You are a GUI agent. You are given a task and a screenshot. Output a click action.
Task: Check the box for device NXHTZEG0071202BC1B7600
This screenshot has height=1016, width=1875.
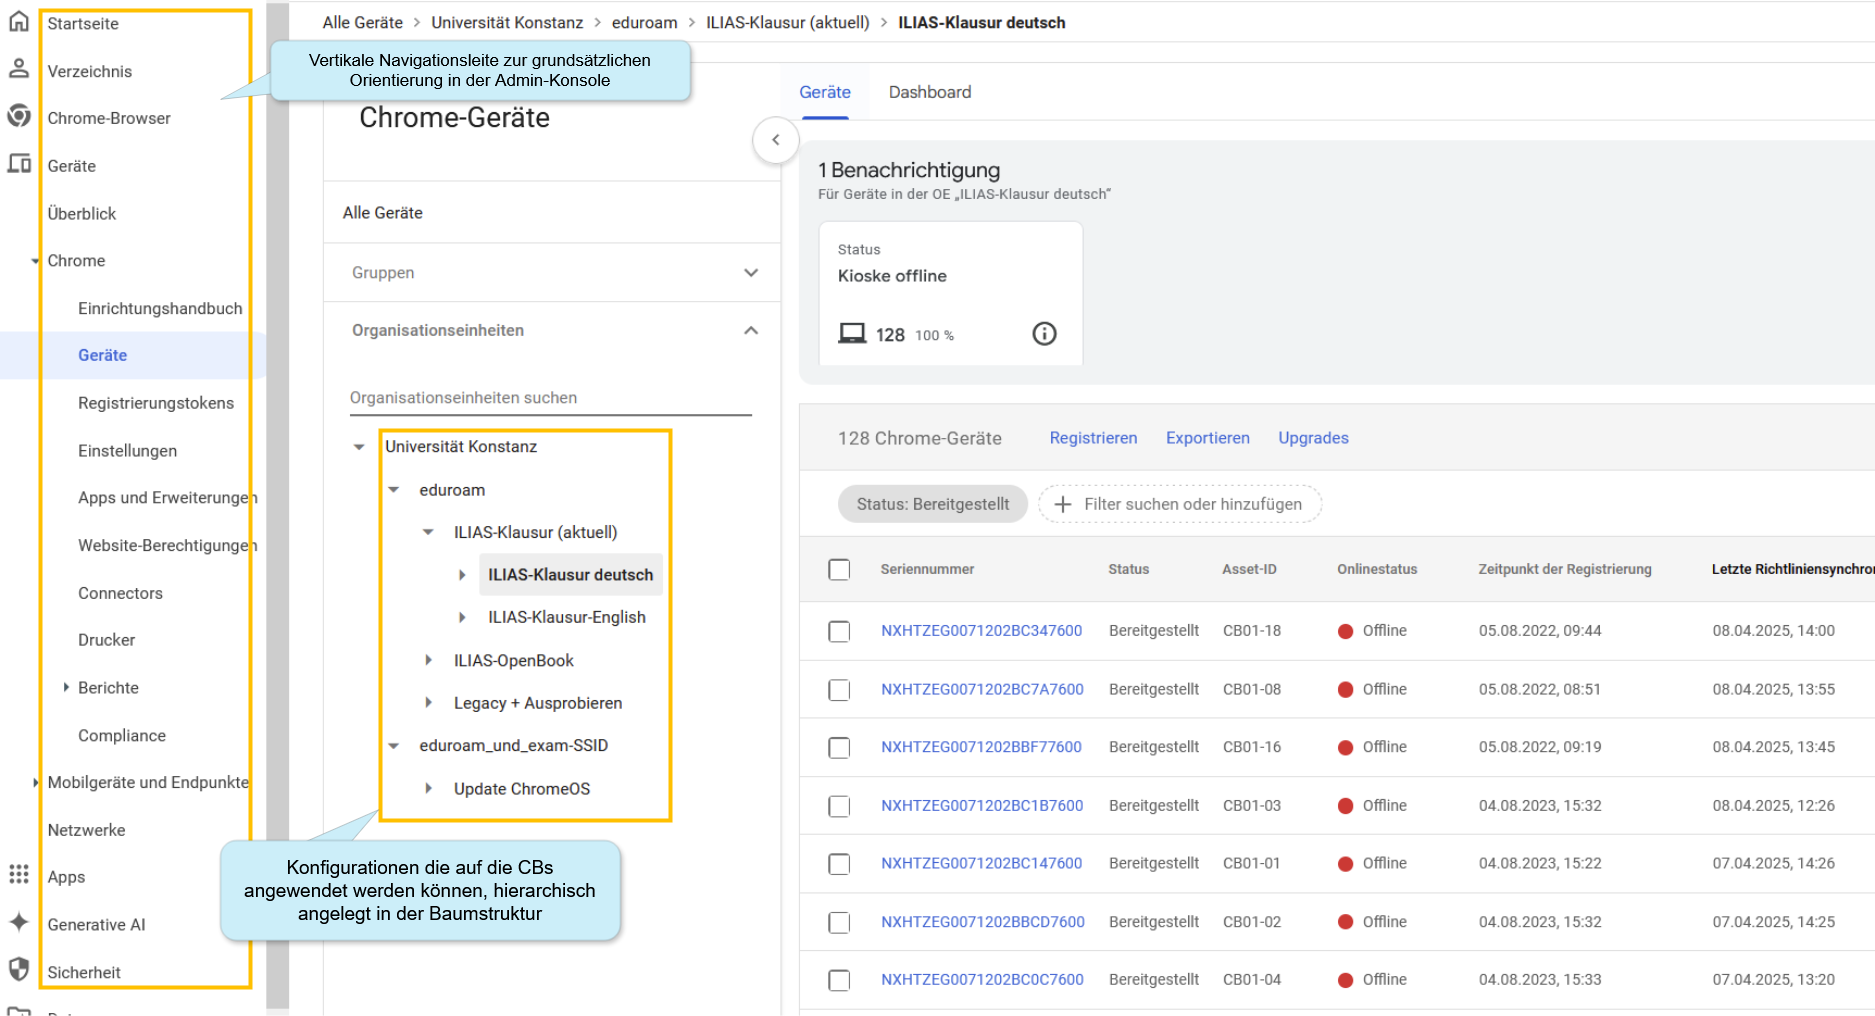[x=839, y=806]
